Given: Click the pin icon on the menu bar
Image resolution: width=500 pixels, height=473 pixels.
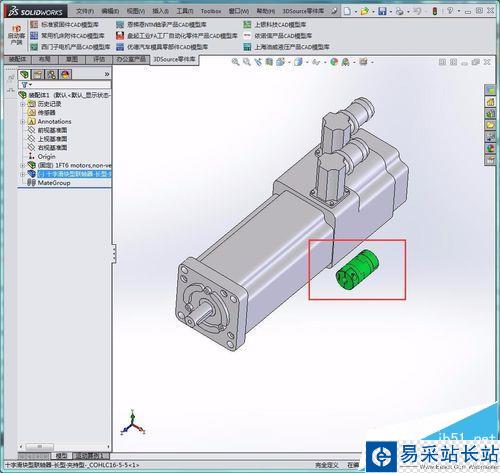Looking at the screenshot, I should coord(334,11).
